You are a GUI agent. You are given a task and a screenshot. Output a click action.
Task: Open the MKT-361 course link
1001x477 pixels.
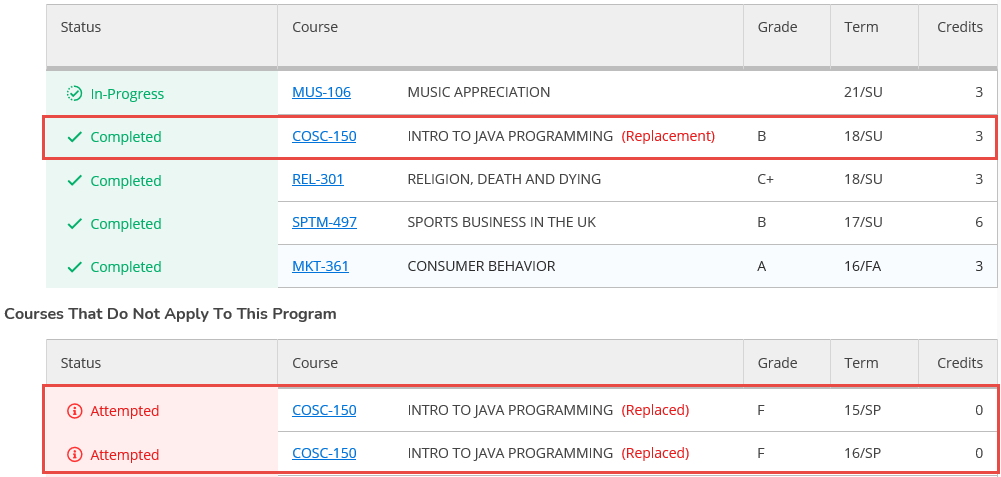click(x=320, y=267)
